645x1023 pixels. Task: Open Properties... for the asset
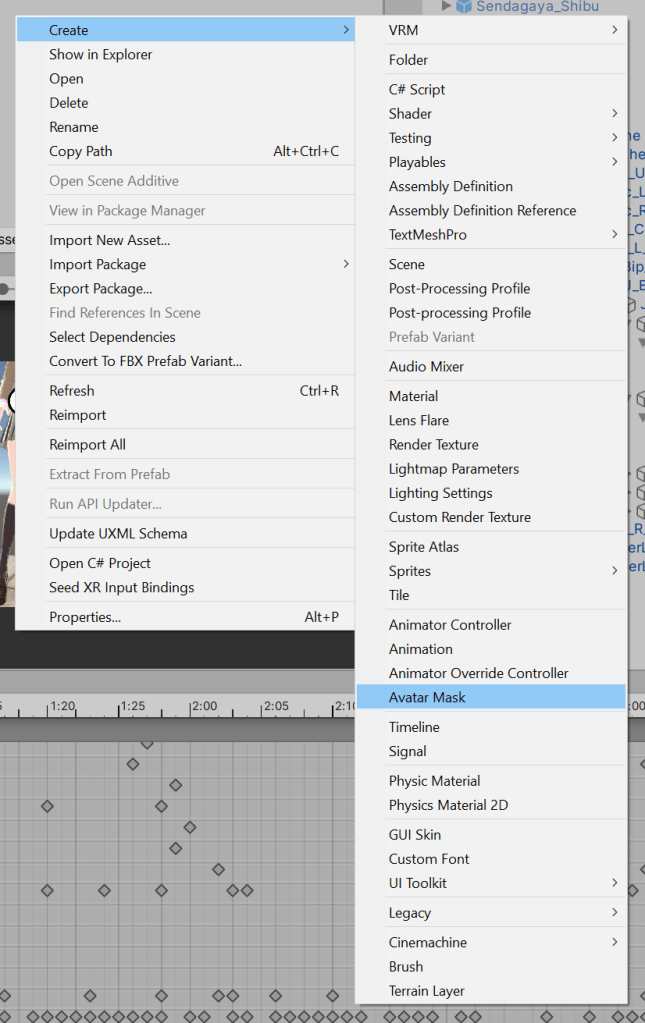point(85,617)
